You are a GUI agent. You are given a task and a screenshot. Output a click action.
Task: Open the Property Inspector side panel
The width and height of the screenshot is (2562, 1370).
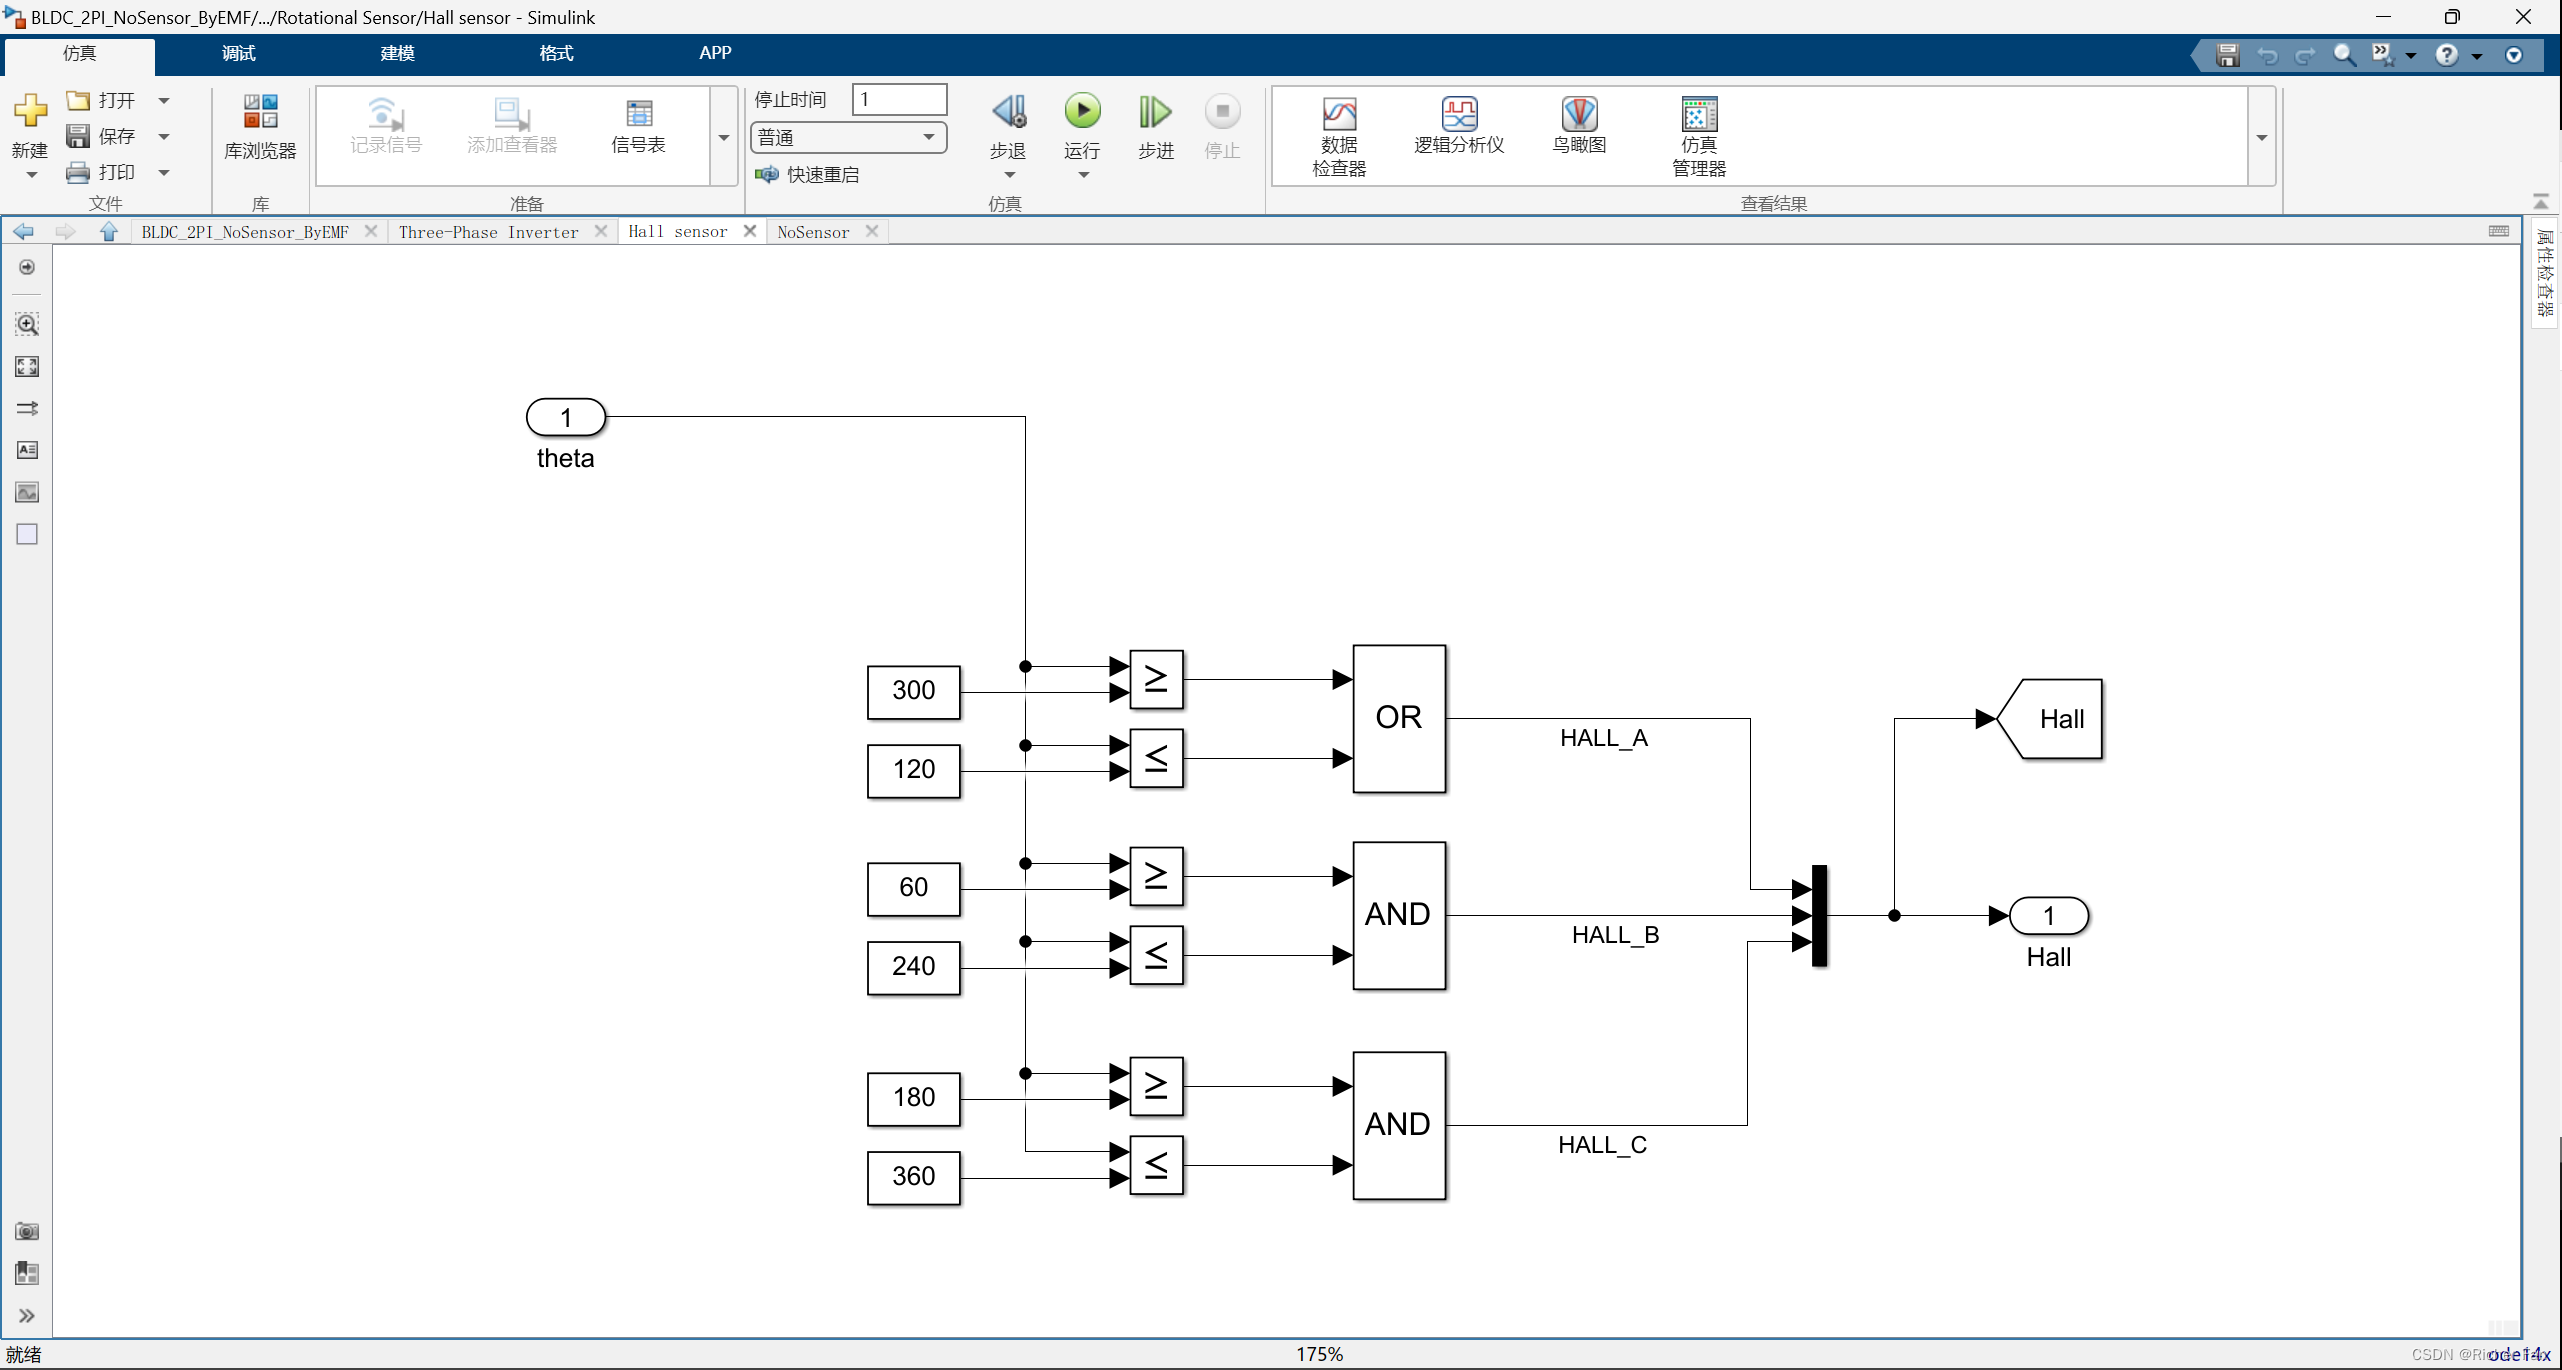2546,272
